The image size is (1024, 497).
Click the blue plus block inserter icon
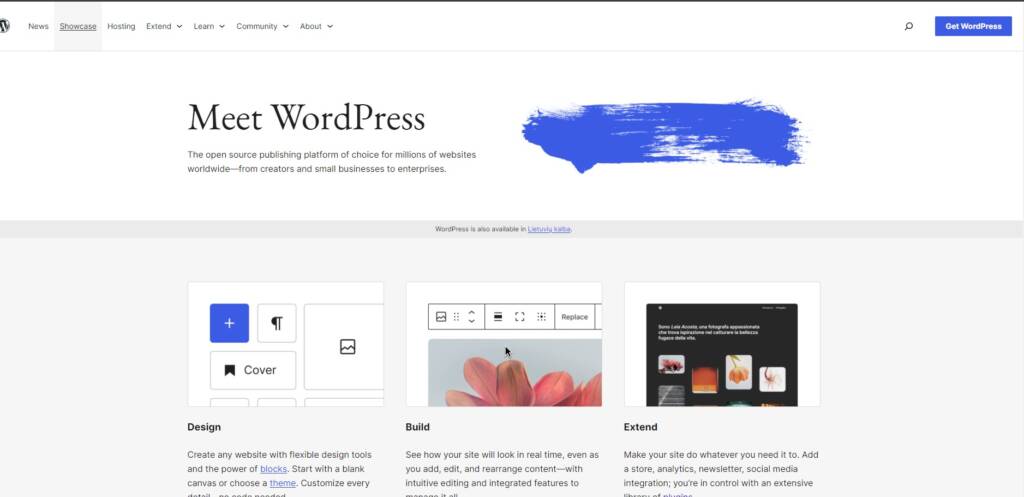tap(229, 323)
